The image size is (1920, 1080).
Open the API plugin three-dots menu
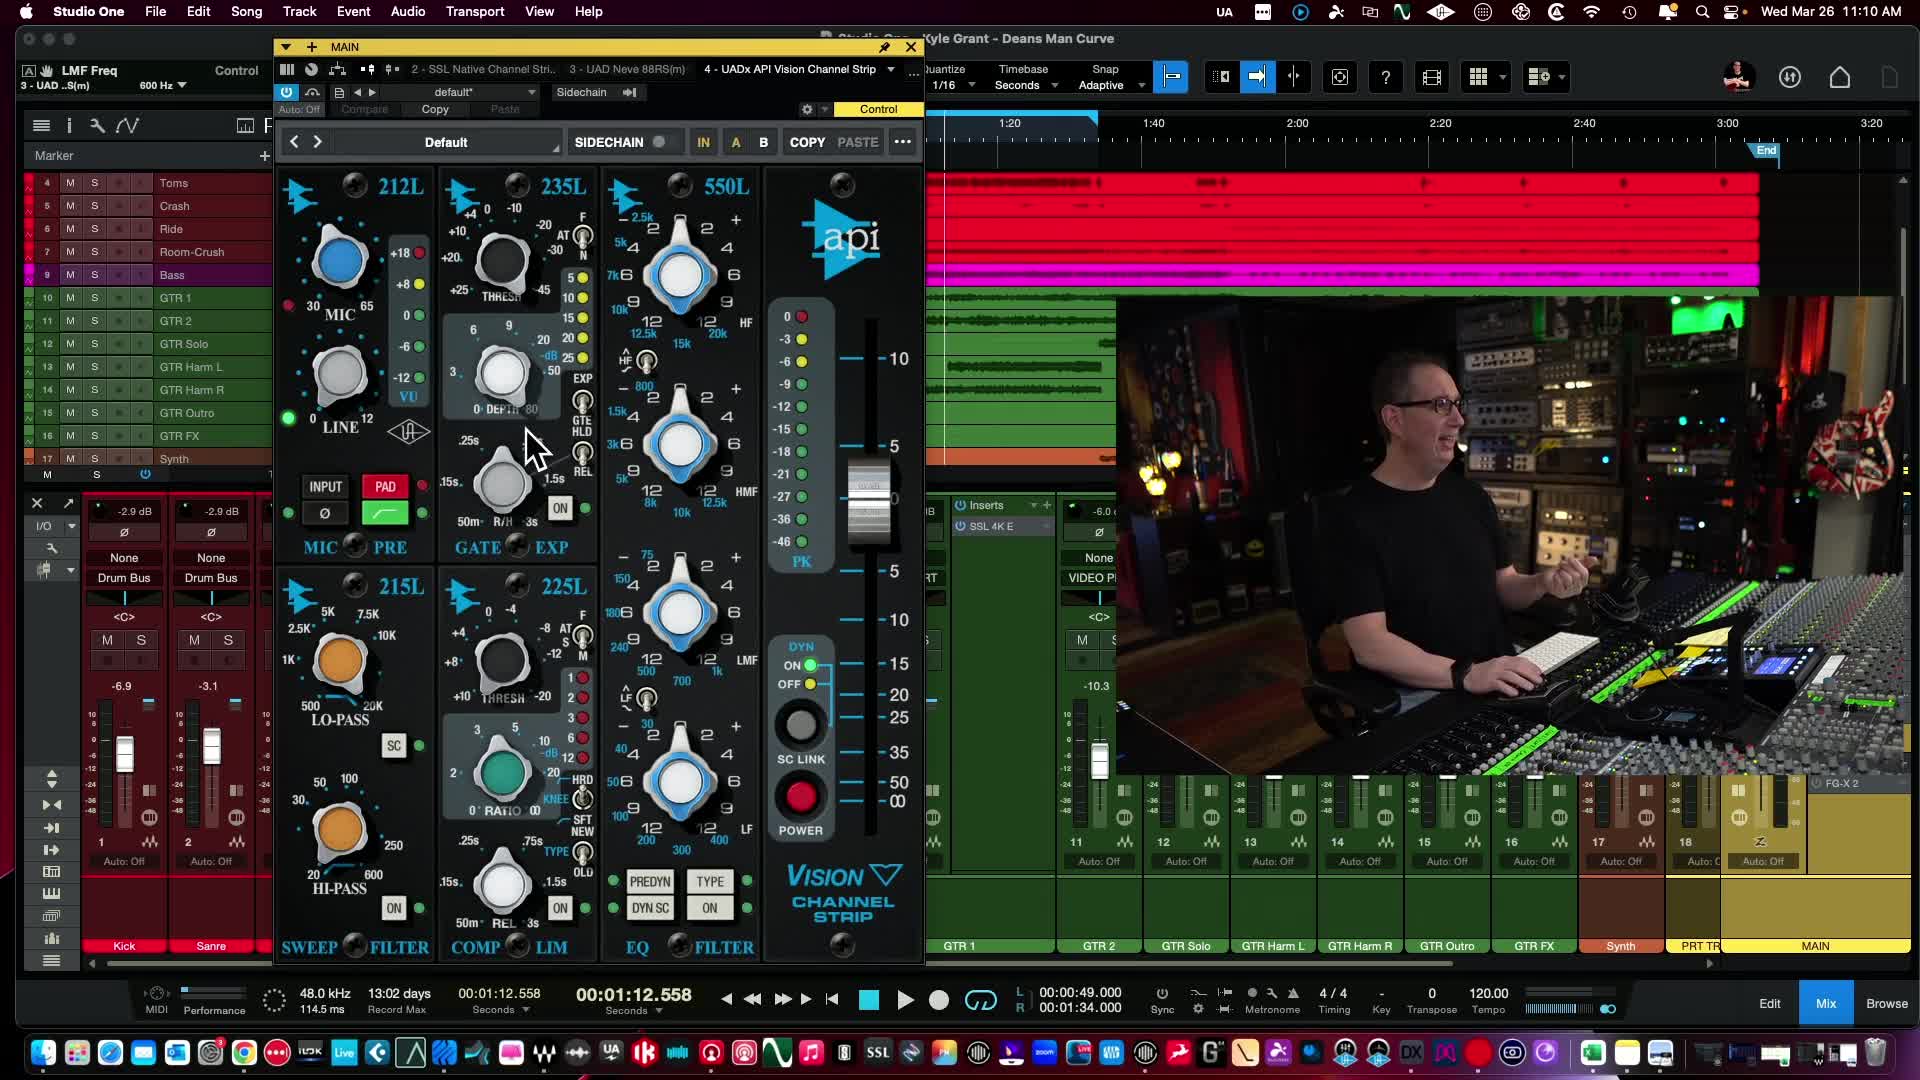(903, 142)
